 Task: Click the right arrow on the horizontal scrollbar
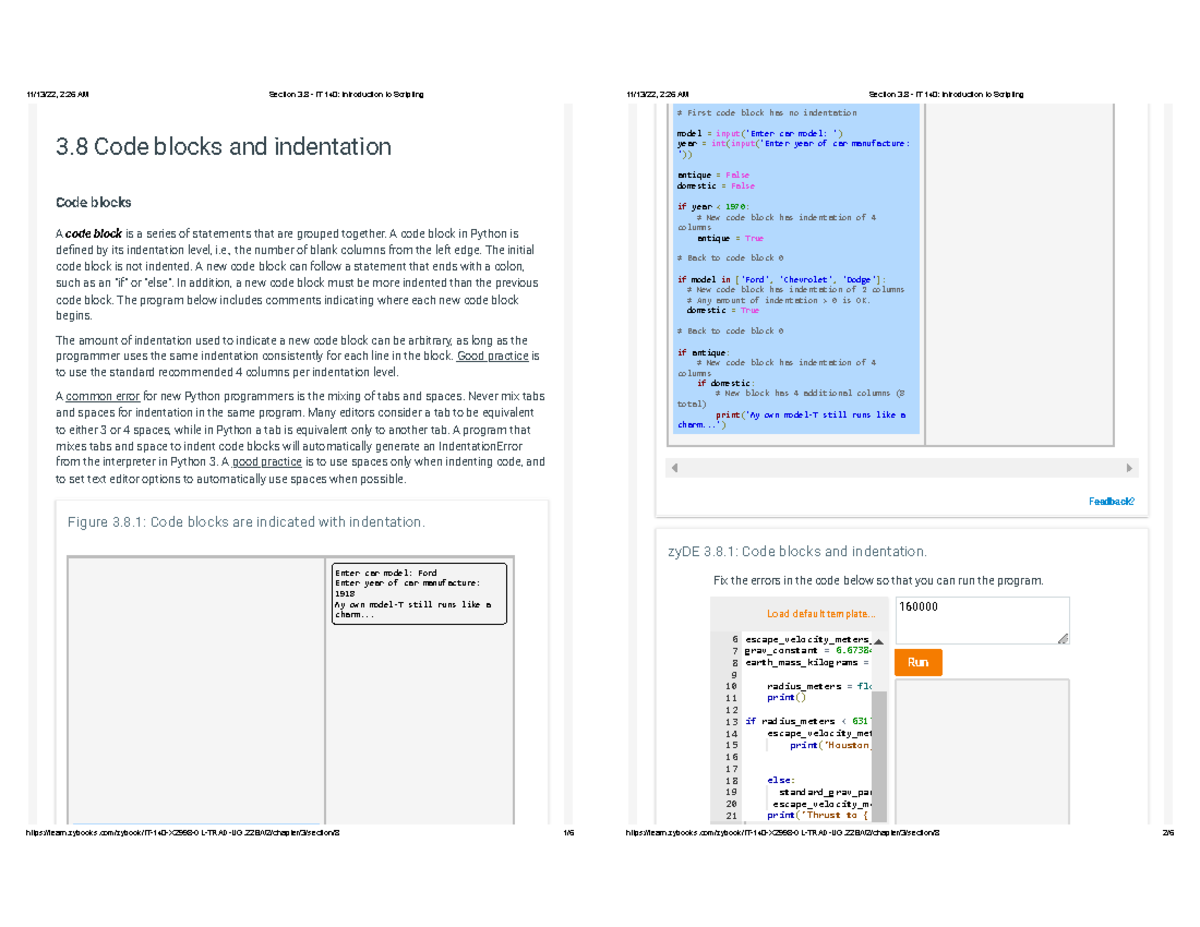click(1130, 467)
